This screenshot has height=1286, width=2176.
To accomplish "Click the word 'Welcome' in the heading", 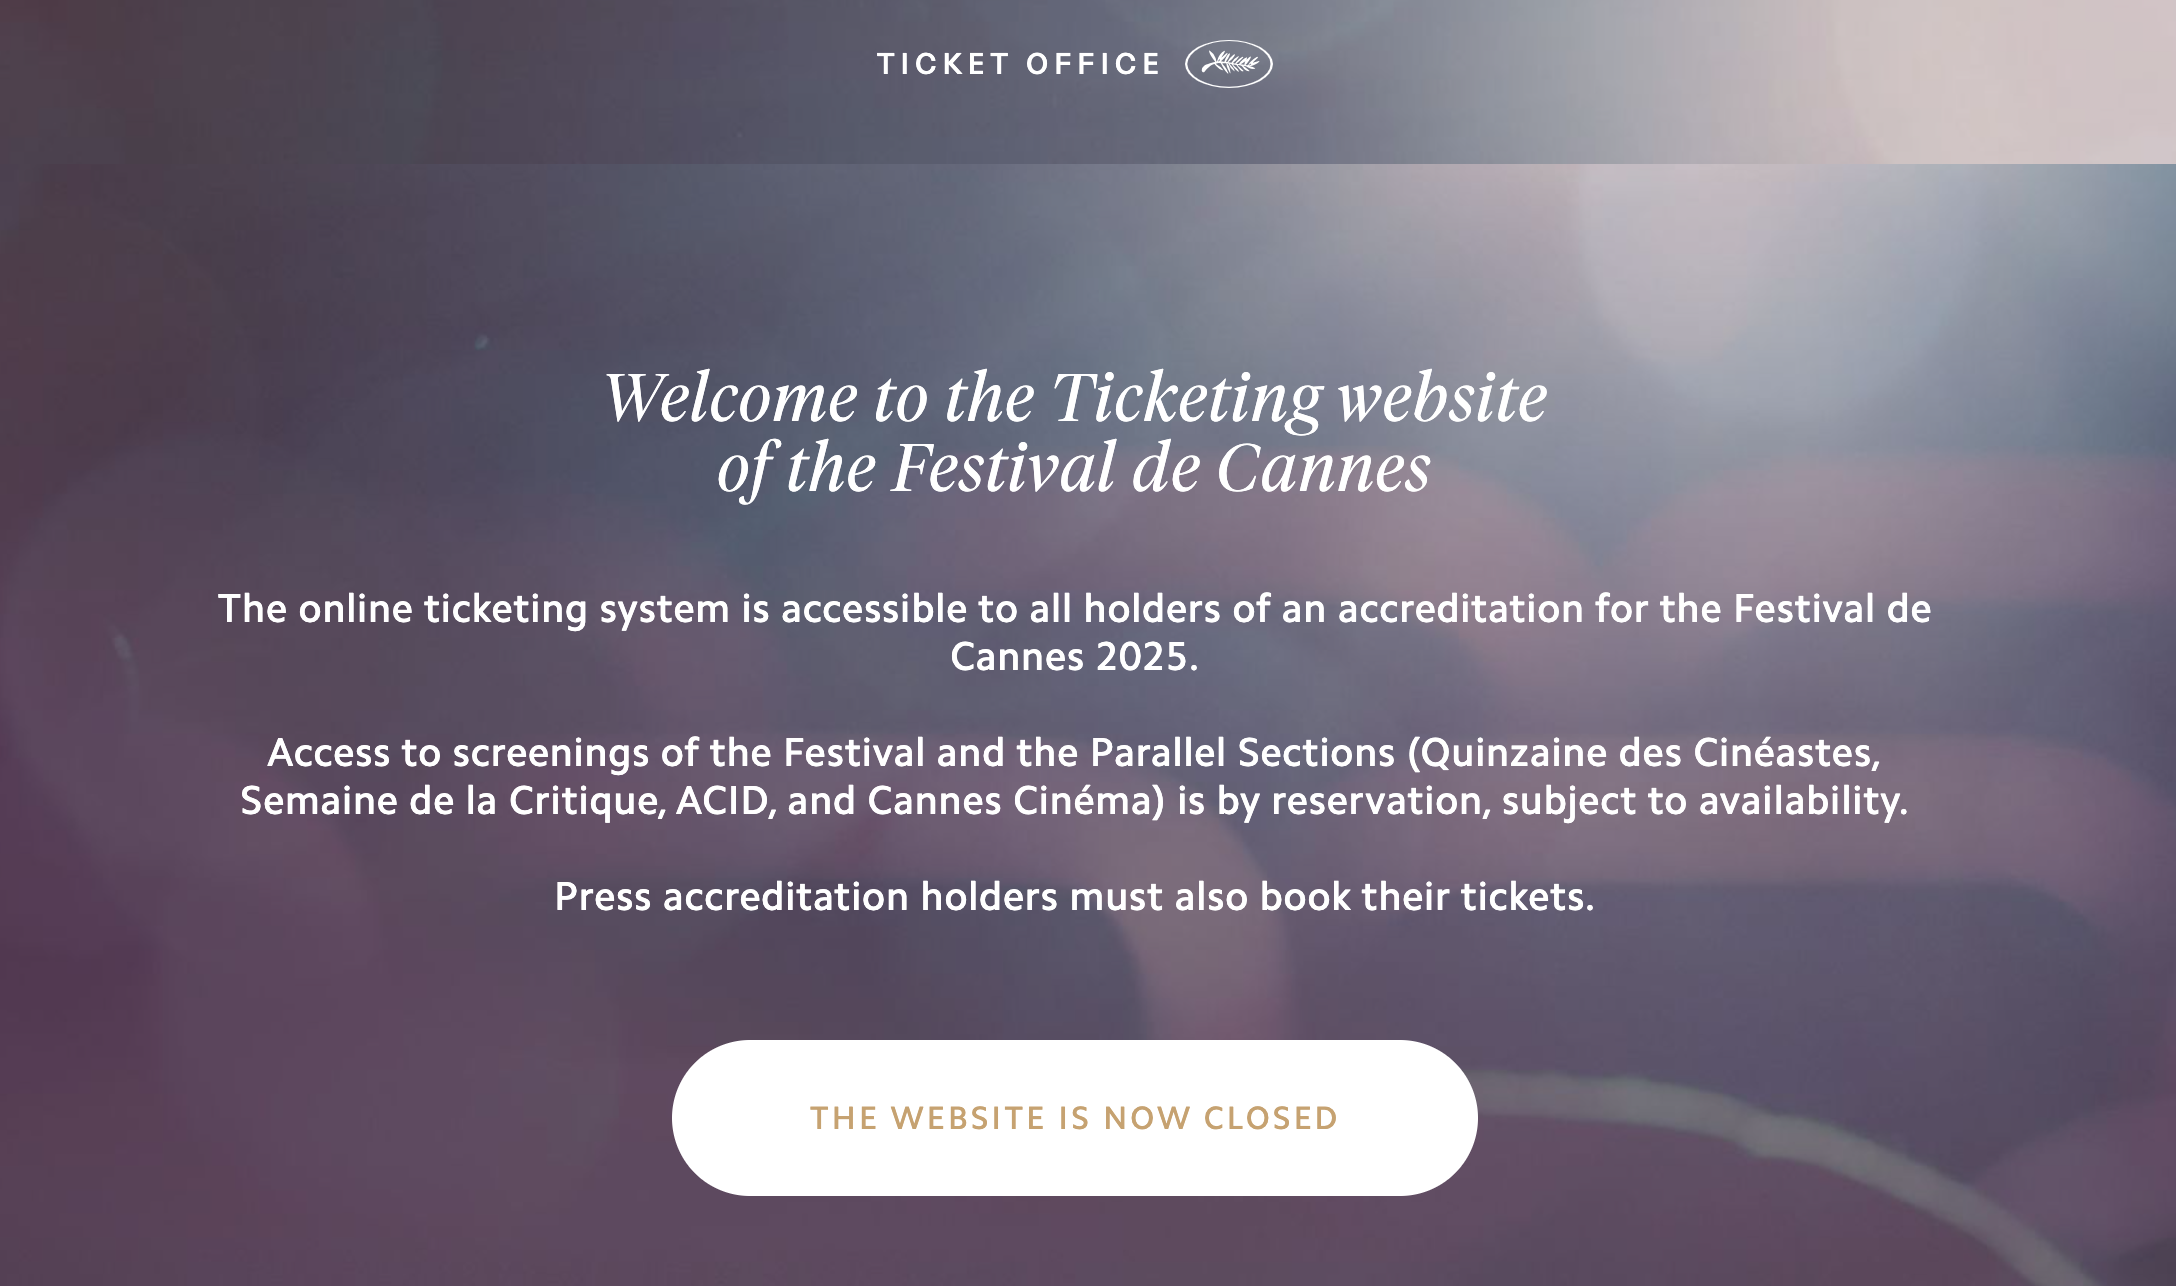I will 730,398.
